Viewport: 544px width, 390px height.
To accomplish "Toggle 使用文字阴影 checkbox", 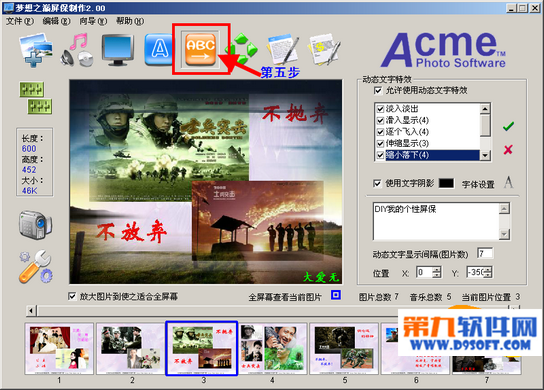I will click(x=377, y=183).
